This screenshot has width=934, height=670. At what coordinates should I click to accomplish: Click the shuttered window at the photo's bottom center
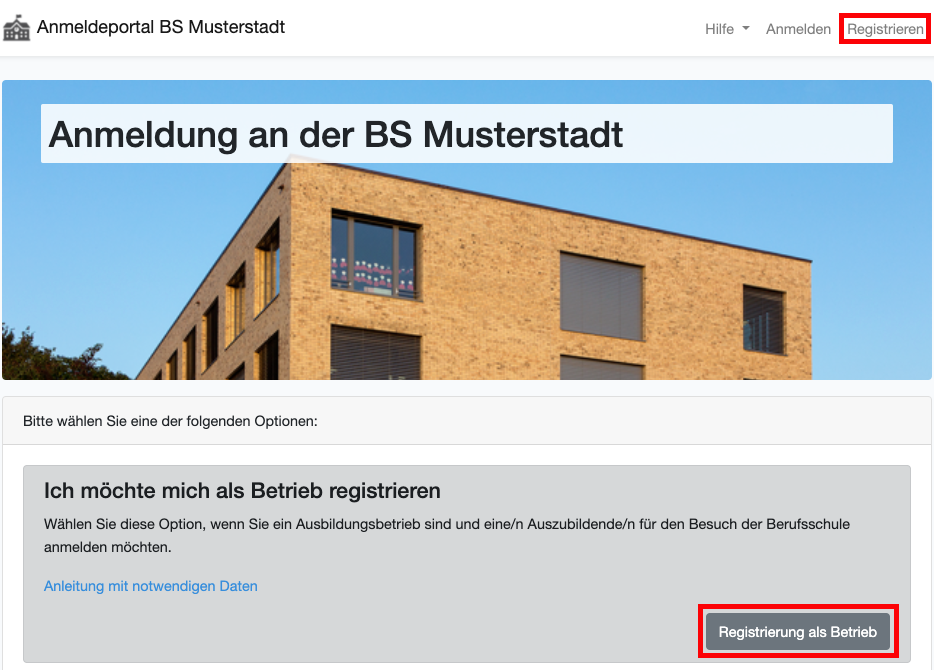point(600,367)
